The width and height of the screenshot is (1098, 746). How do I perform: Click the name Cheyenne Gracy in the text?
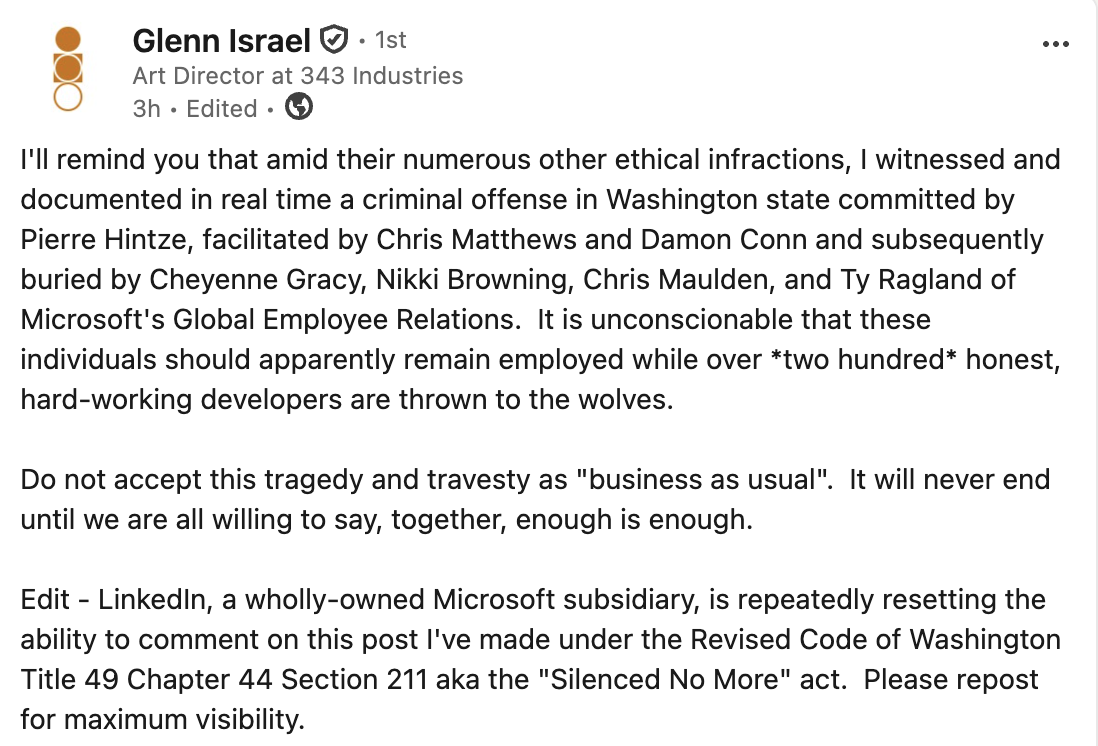click(258, 279)
